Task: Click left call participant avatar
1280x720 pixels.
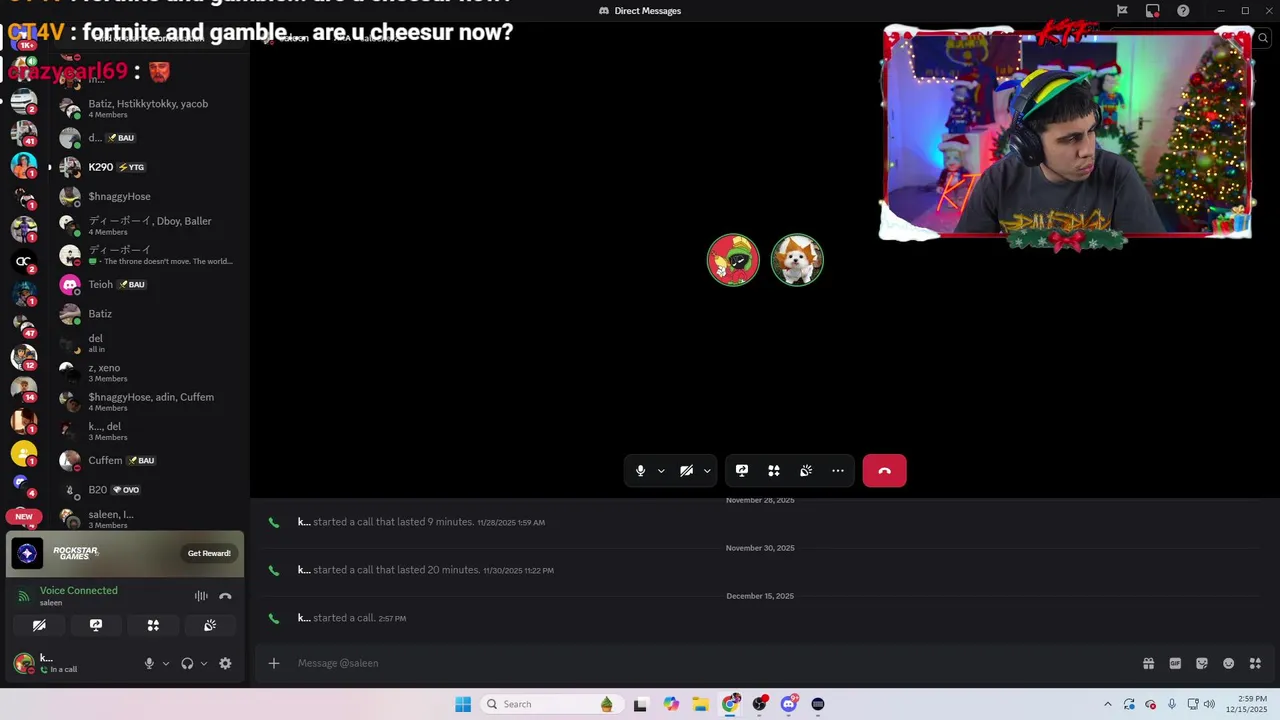Action: coord(733,260)
